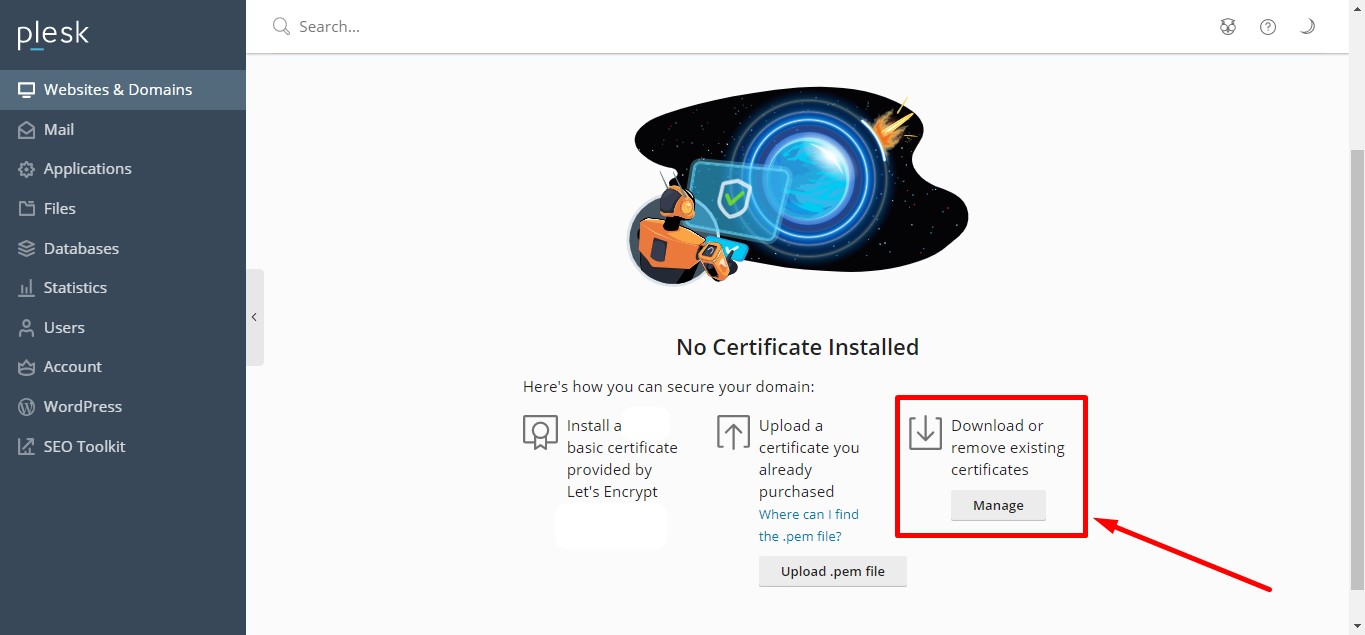Click the Mail envelope icon

pyautogui.click(x=26, y=130)
